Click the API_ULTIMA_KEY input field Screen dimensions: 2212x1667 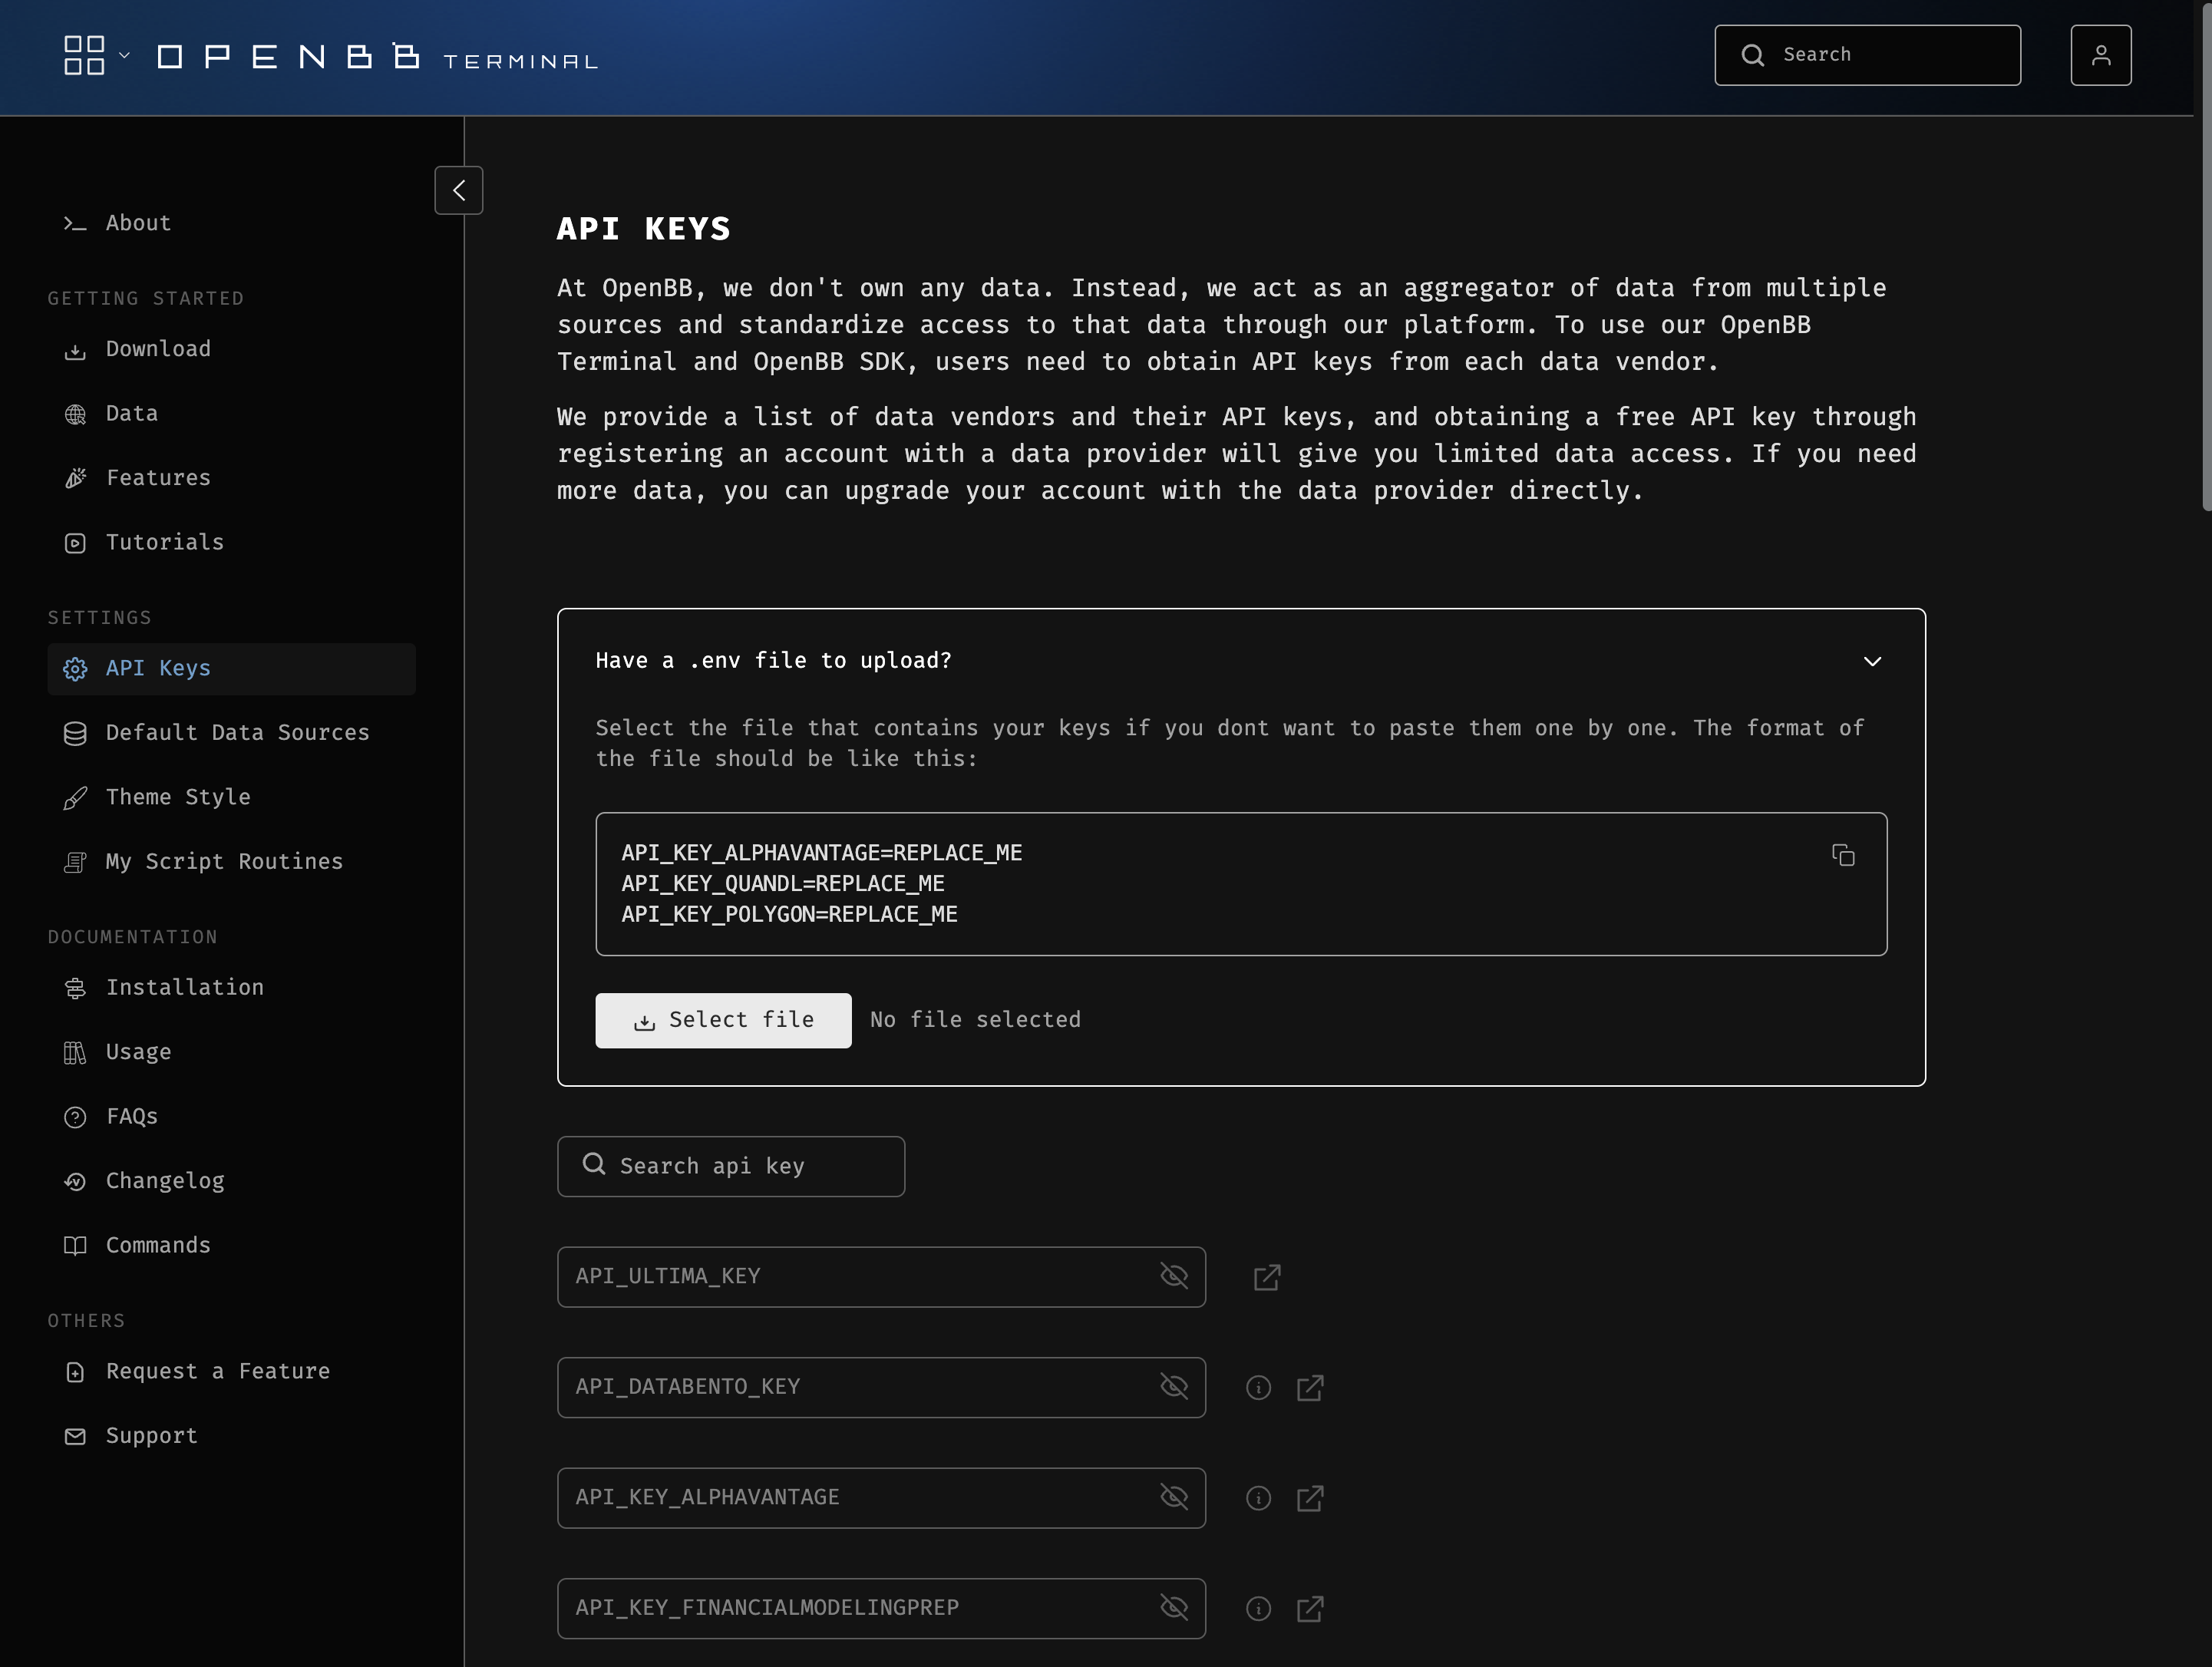click(881, 1277)
